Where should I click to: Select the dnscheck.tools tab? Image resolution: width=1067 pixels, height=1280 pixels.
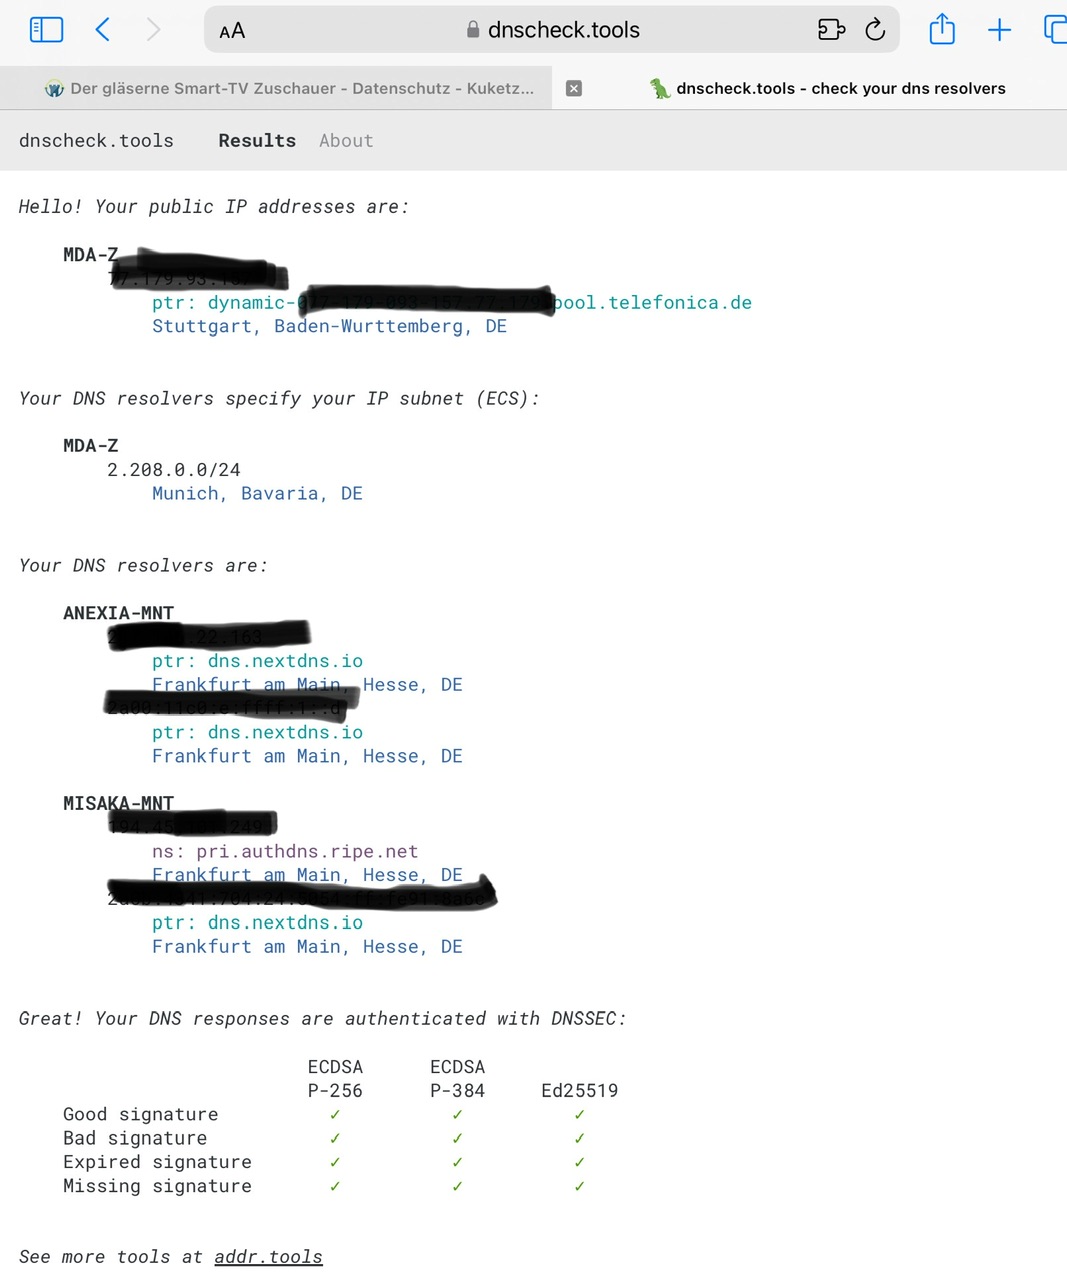(x=827, y=88)
